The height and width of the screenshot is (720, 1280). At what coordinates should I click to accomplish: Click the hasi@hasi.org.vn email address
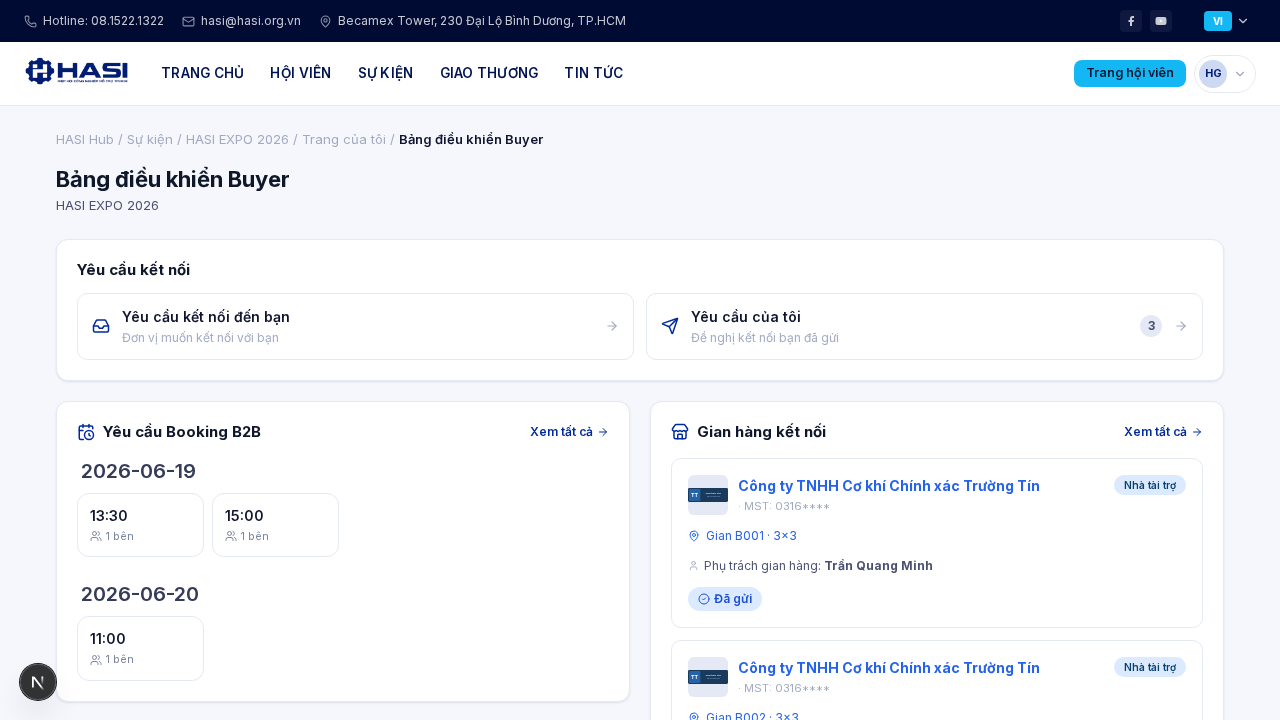[251, 21]
